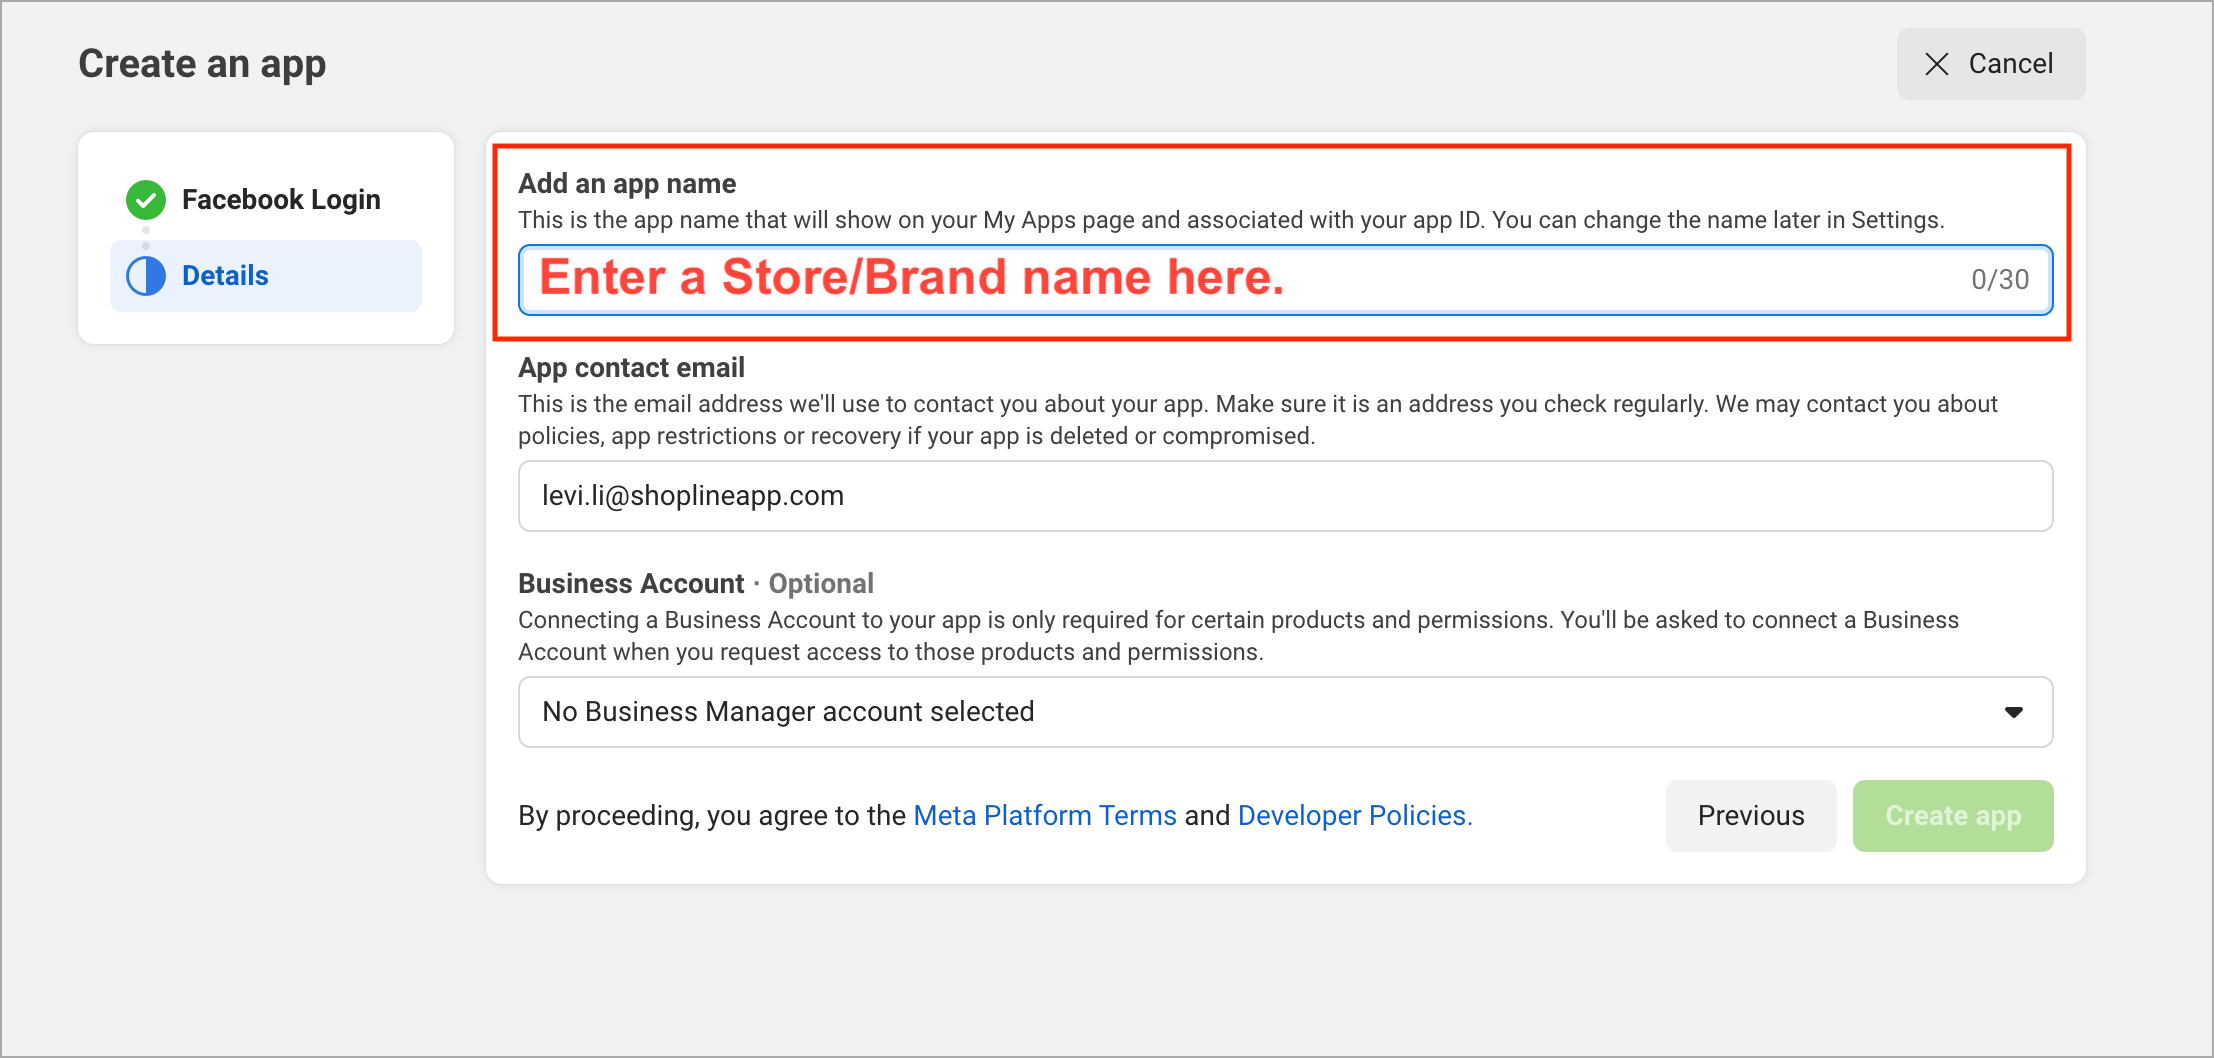
Task: Click the Cancel button
Action: (x=1990, y=64)
